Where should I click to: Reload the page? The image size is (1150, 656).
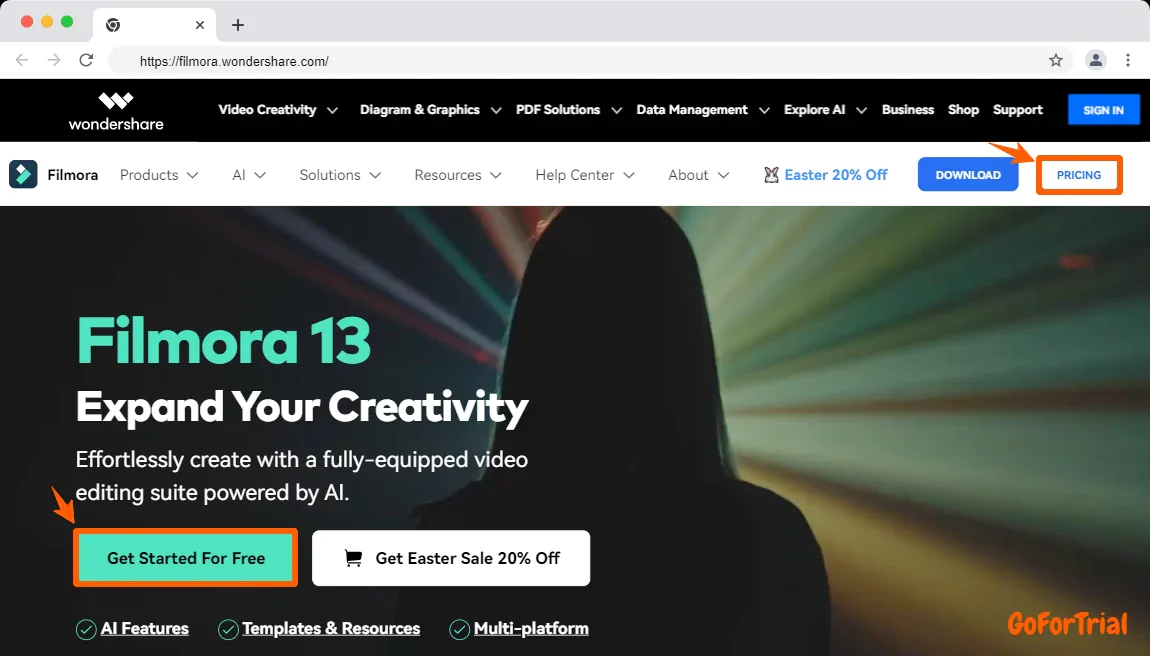(87, 60)
